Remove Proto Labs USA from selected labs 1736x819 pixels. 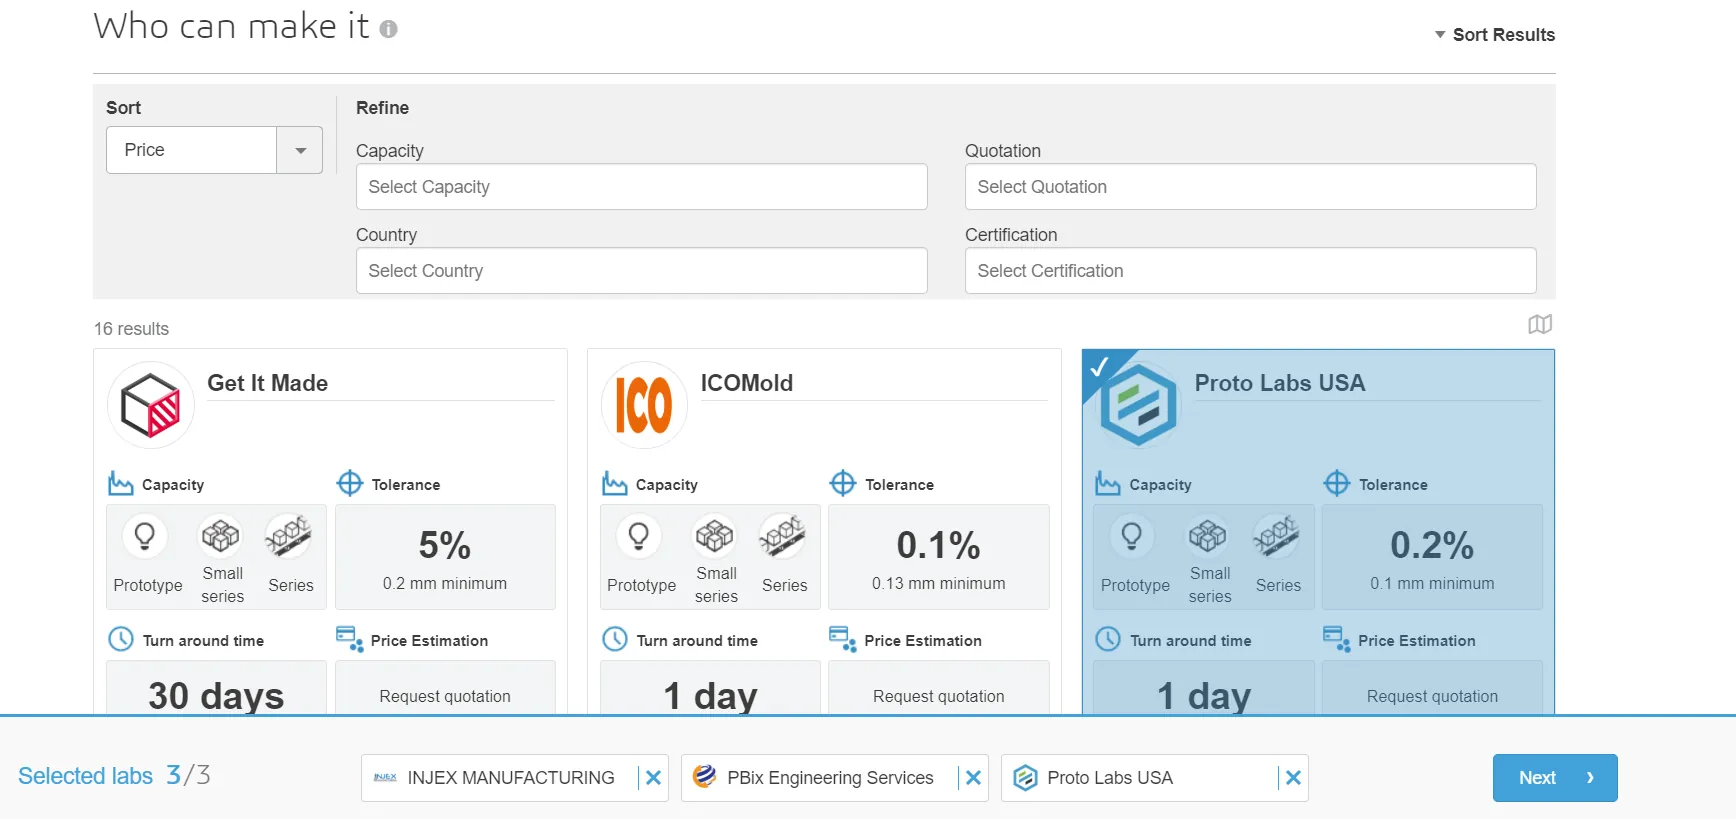tap(1293, 778)
